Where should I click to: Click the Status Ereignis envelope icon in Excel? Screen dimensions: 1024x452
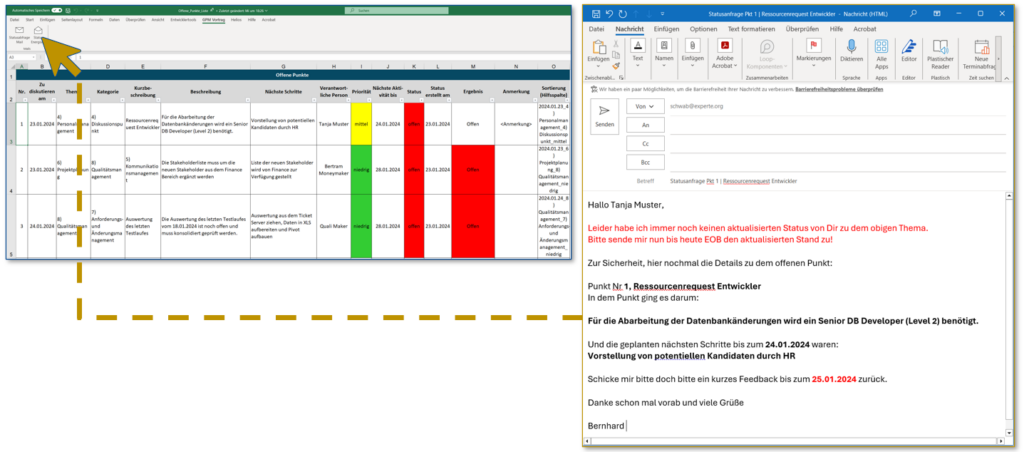(x=39, y=30)
